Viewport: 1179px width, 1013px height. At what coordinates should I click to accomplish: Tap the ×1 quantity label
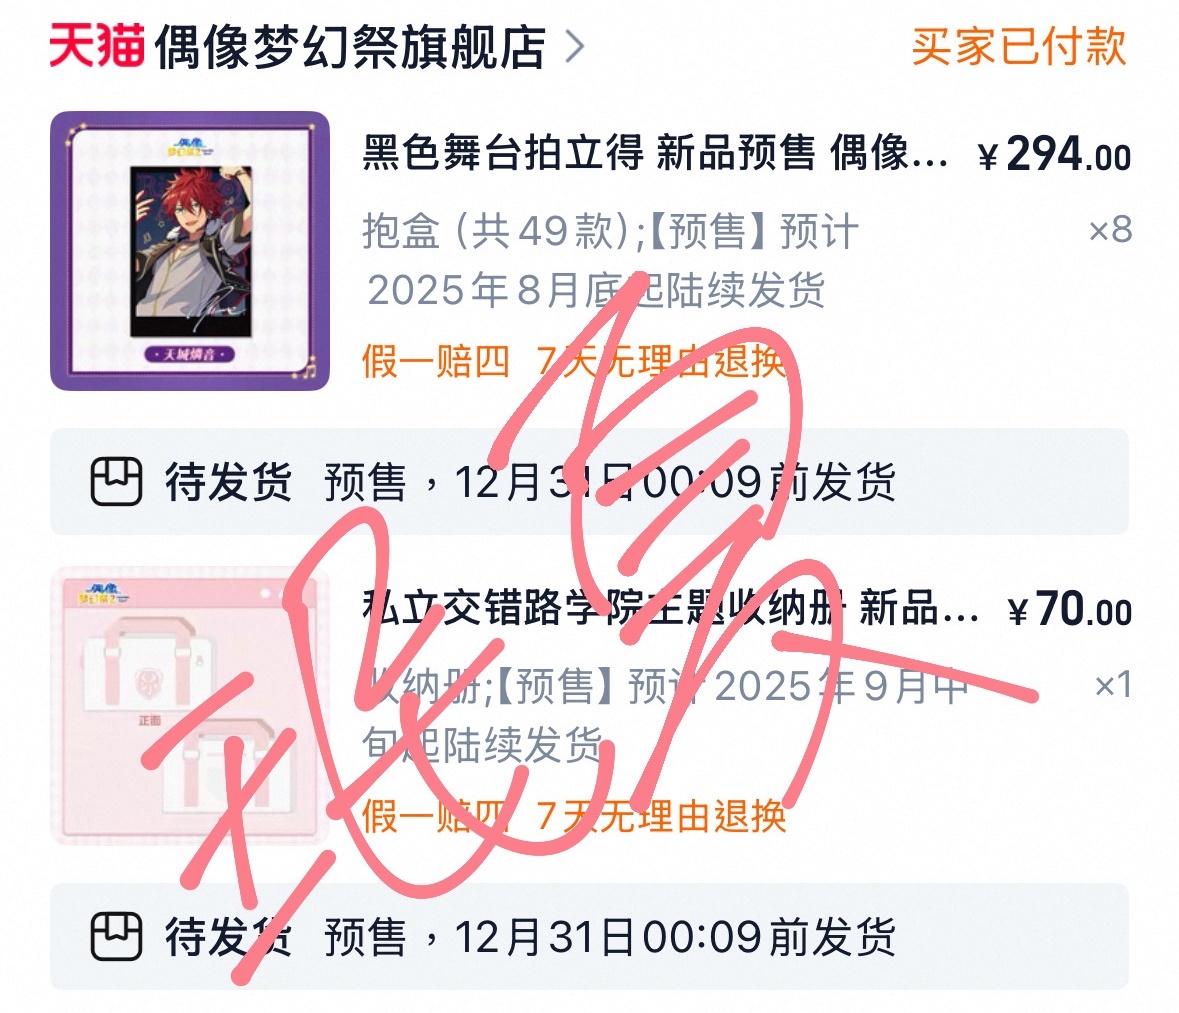(1113, 684)
